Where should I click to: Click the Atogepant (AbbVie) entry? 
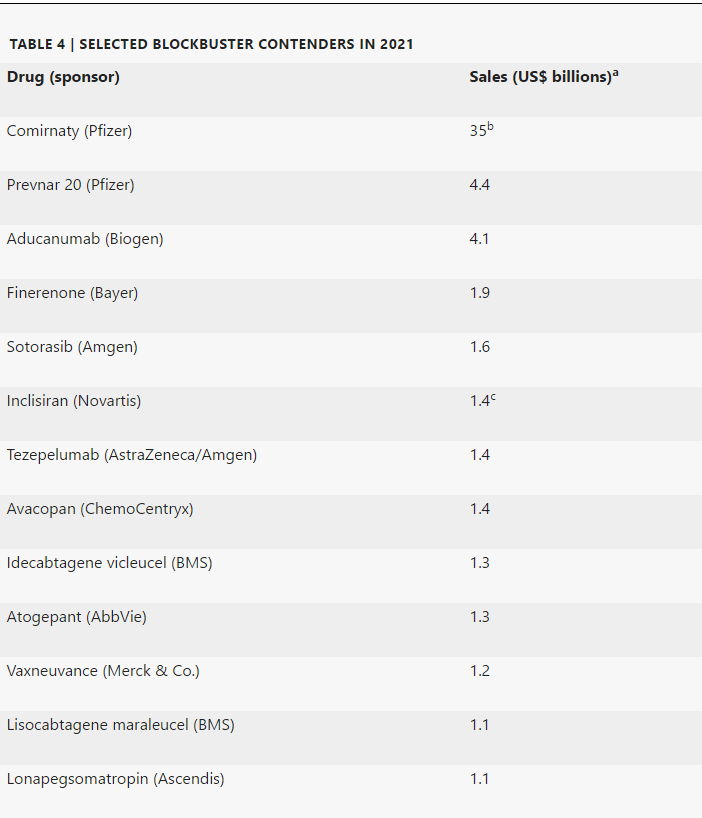click(77, 617)
